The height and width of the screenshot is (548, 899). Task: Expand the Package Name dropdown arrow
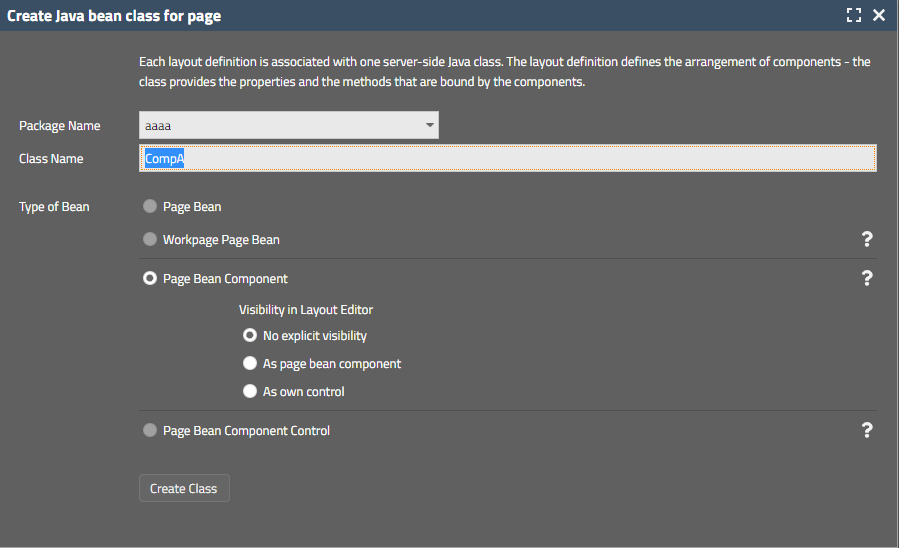coord(429,125)
